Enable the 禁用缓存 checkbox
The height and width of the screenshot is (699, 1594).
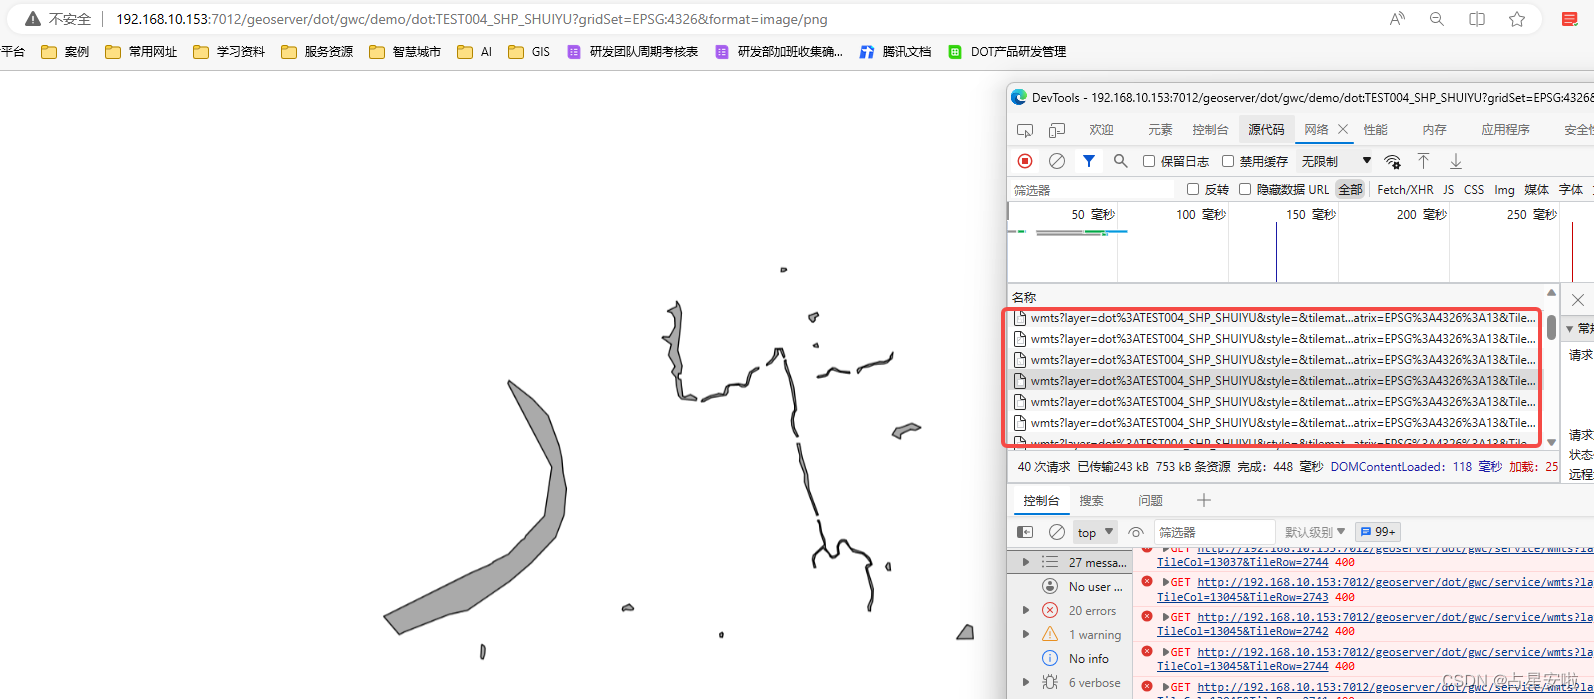[1228, 161]
